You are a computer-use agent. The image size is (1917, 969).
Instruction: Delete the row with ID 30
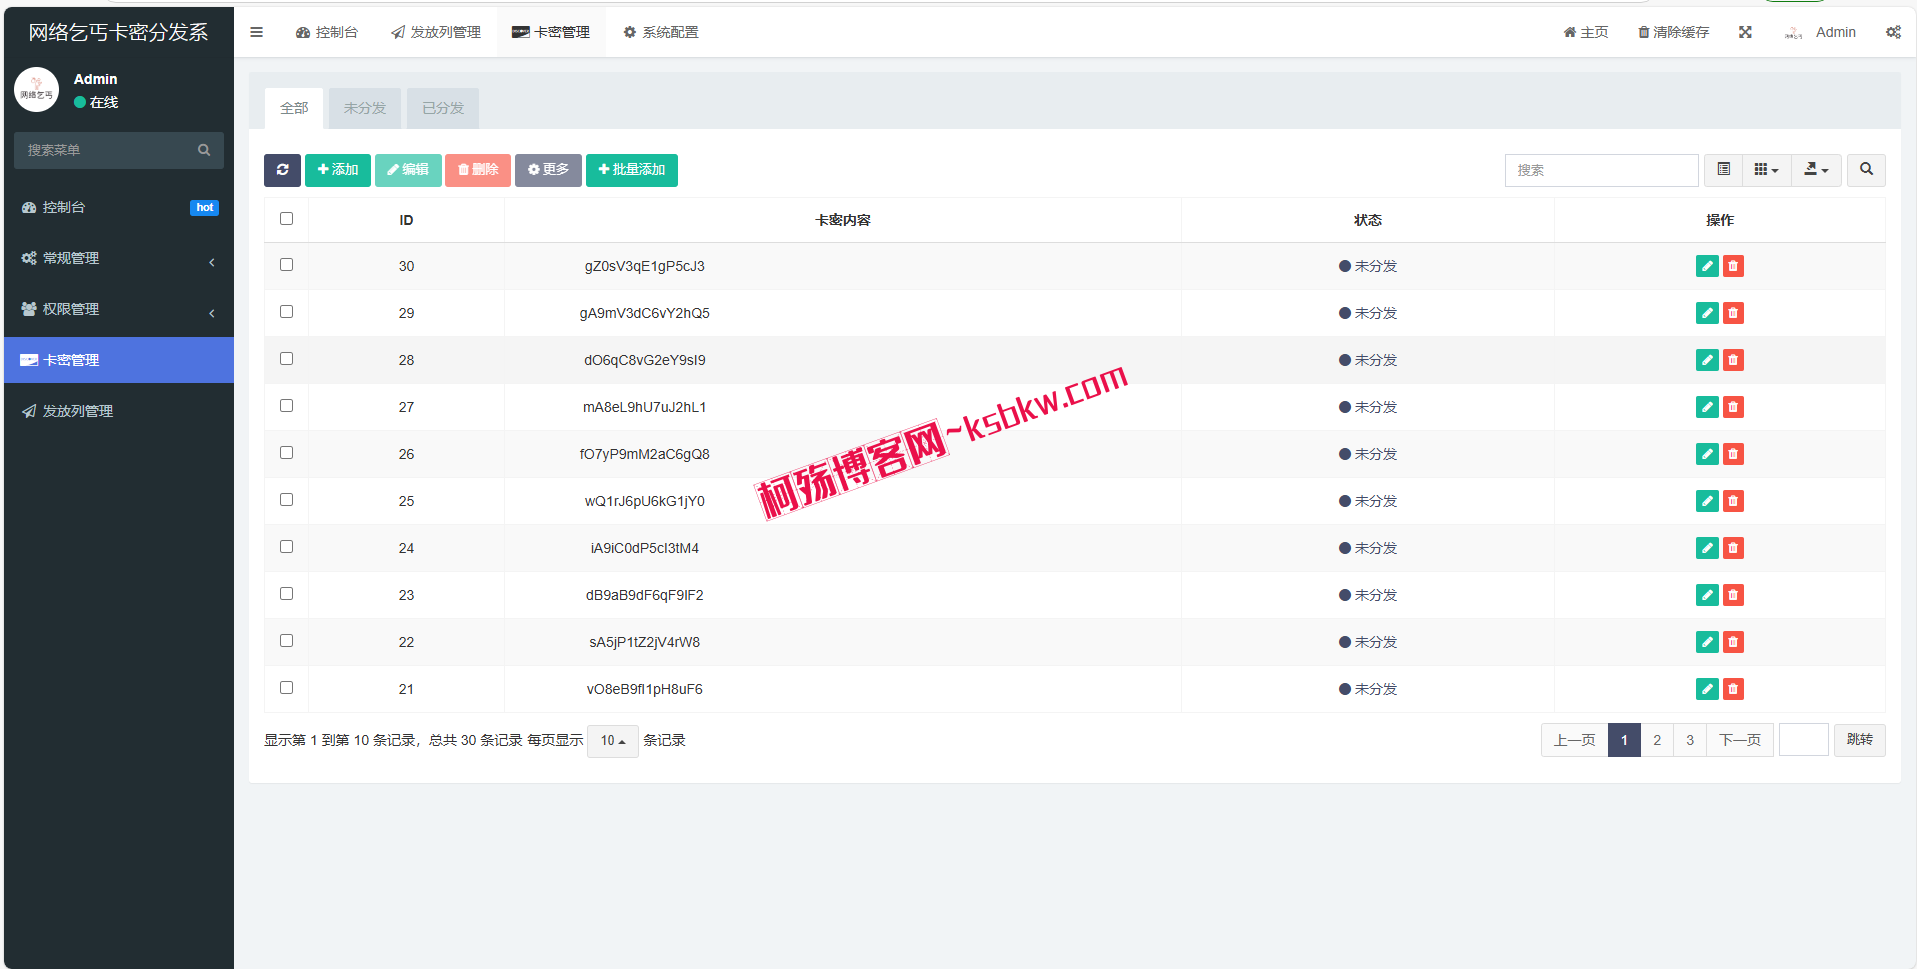pos(1733,266)
